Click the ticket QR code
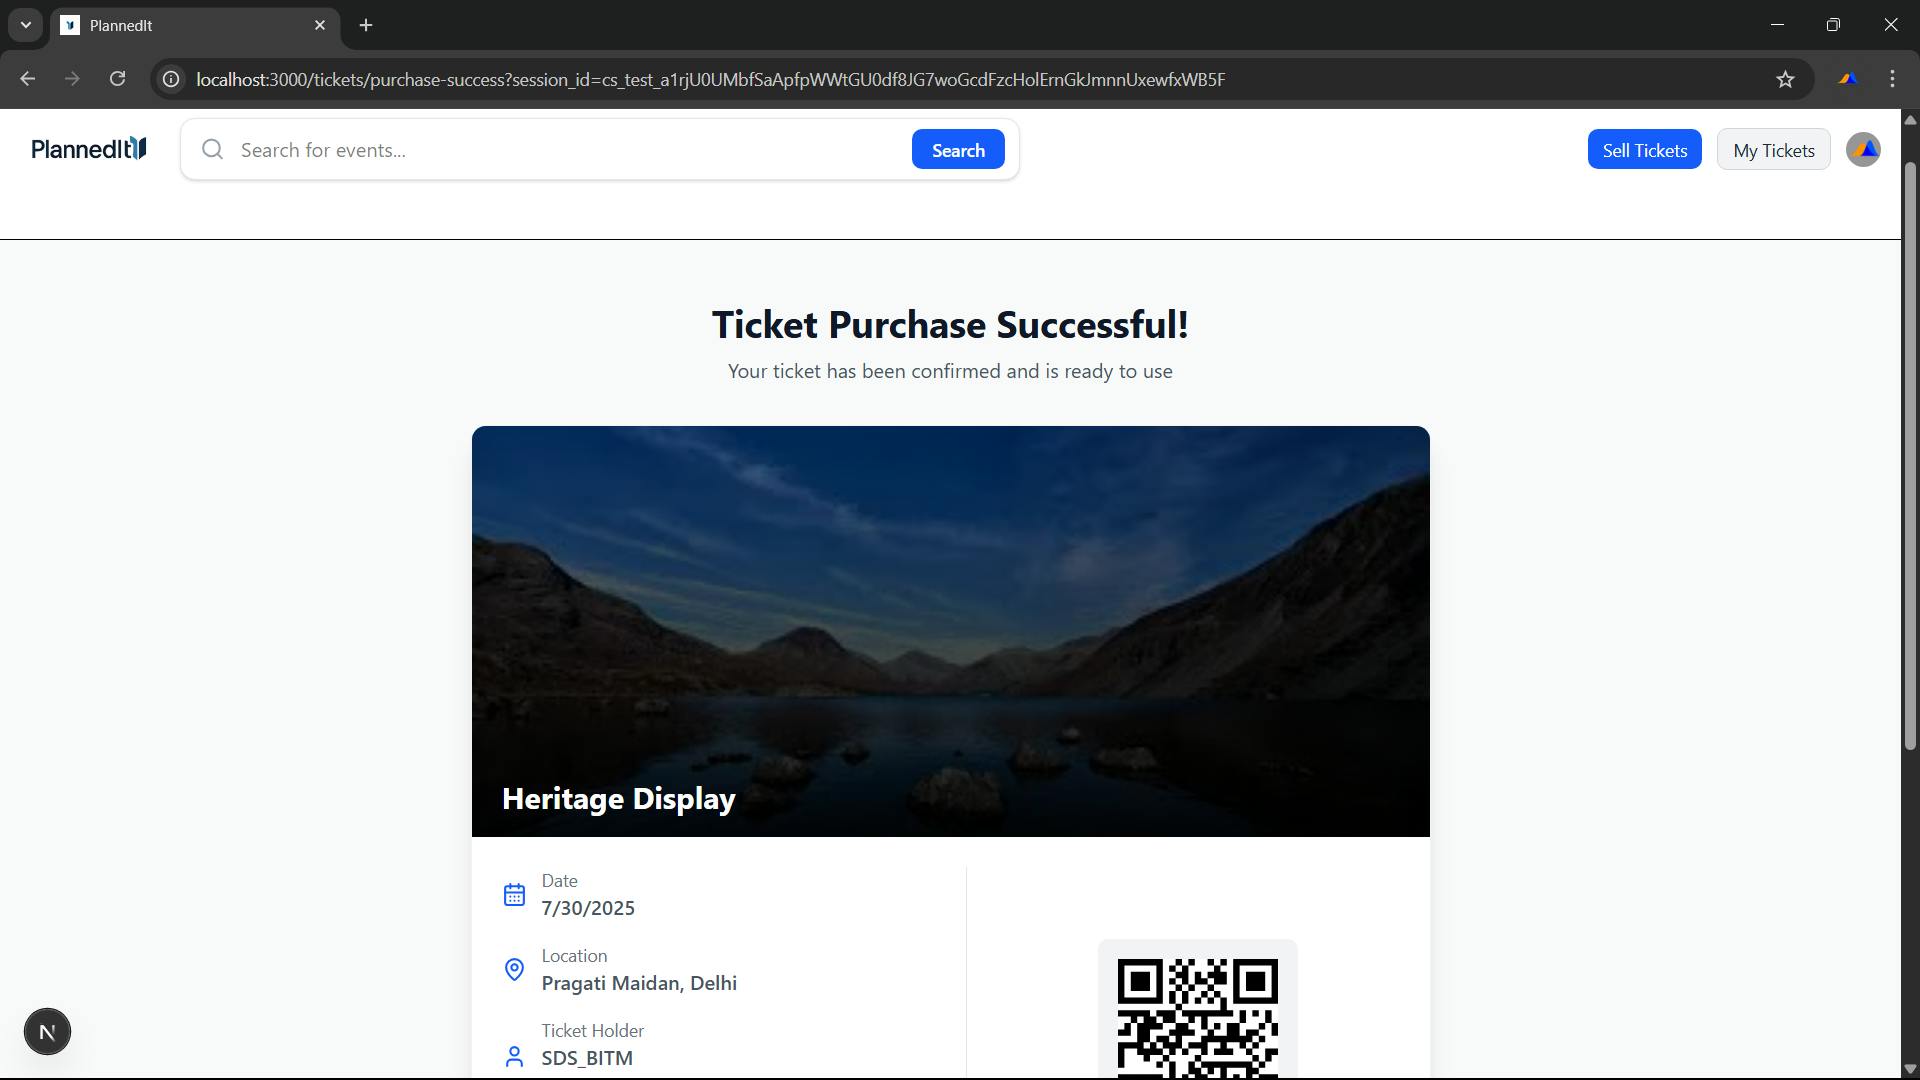The width and height of the screenshot is (1920, 1080). pos(1197,1018)
